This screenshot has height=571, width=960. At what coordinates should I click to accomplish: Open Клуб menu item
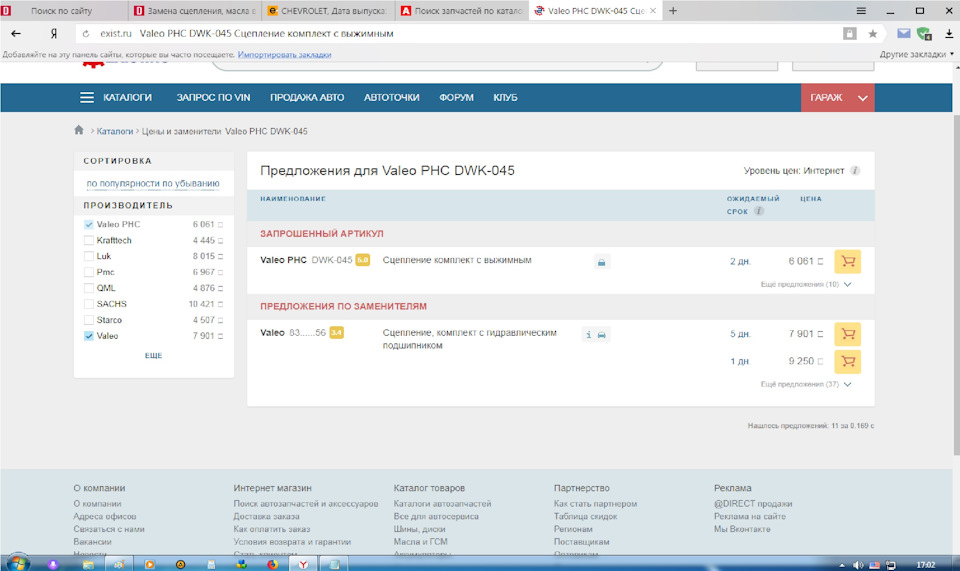click(505, 97)
